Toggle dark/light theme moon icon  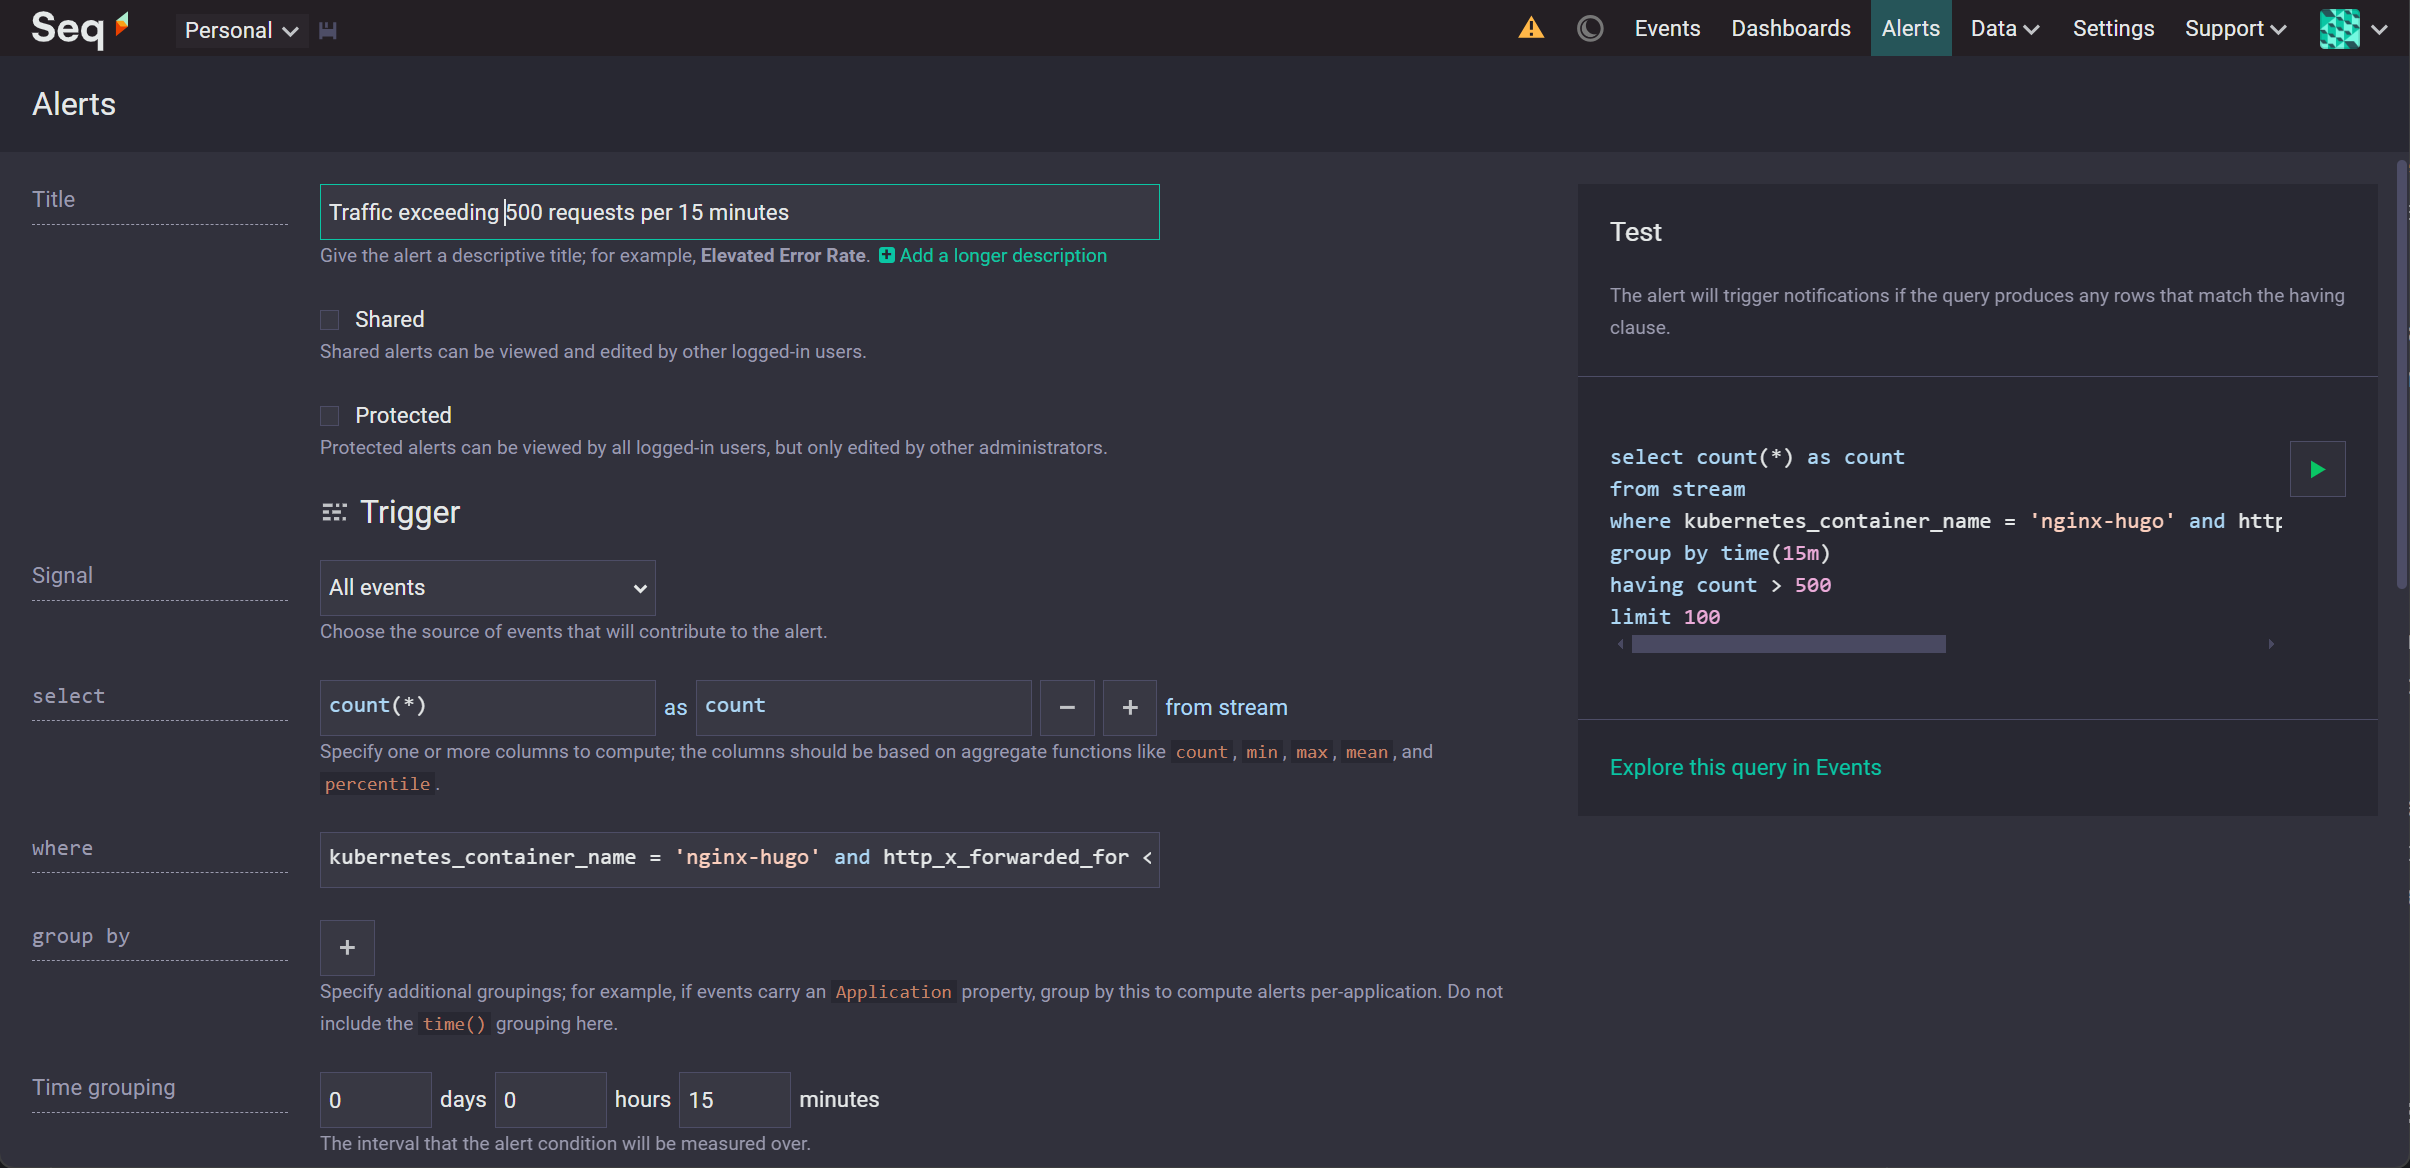pyautogui.click(x=1590, y=28)
